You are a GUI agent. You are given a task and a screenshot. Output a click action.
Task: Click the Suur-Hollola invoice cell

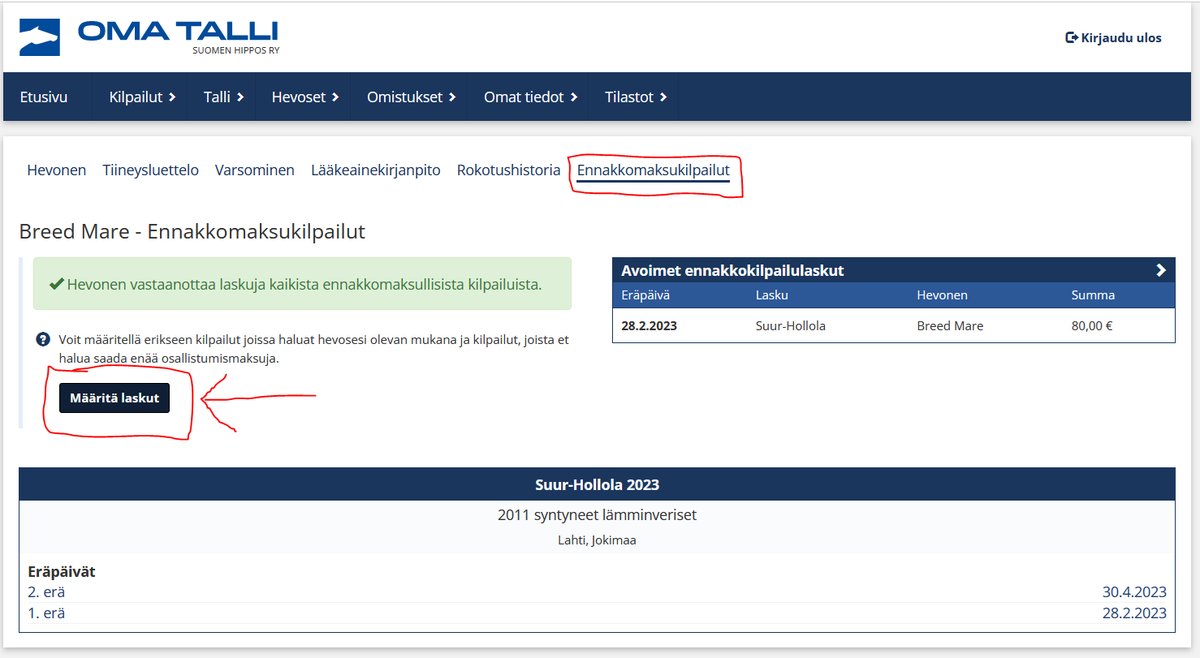tap(790, 326)
